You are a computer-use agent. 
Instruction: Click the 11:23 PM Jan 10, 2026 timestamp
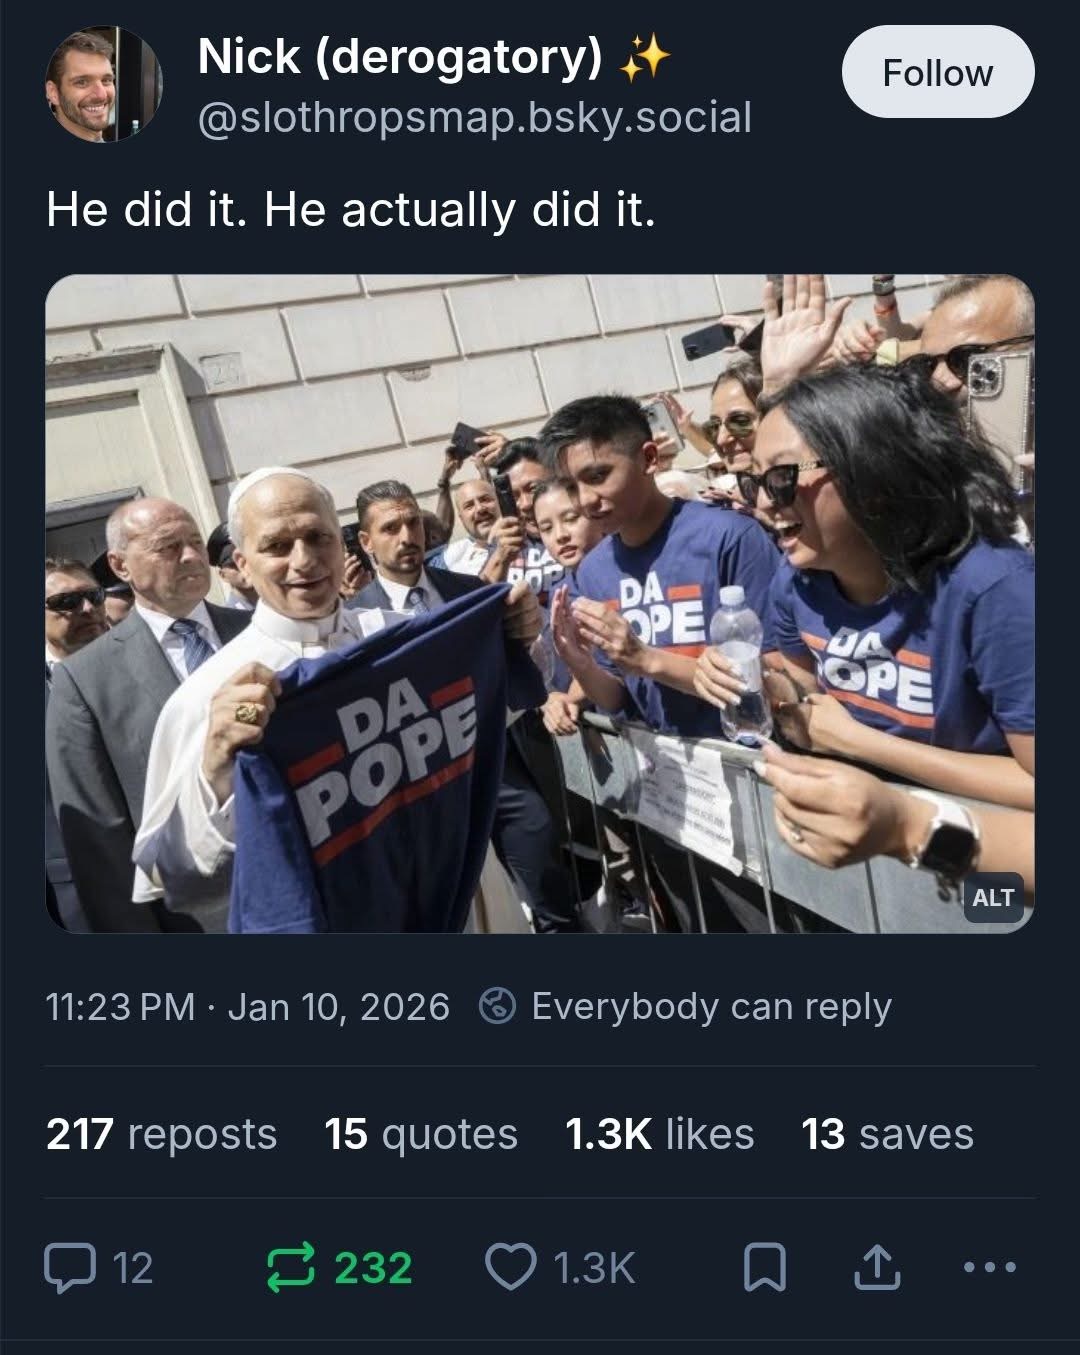pyautogui.click(x=248, y=1006)
